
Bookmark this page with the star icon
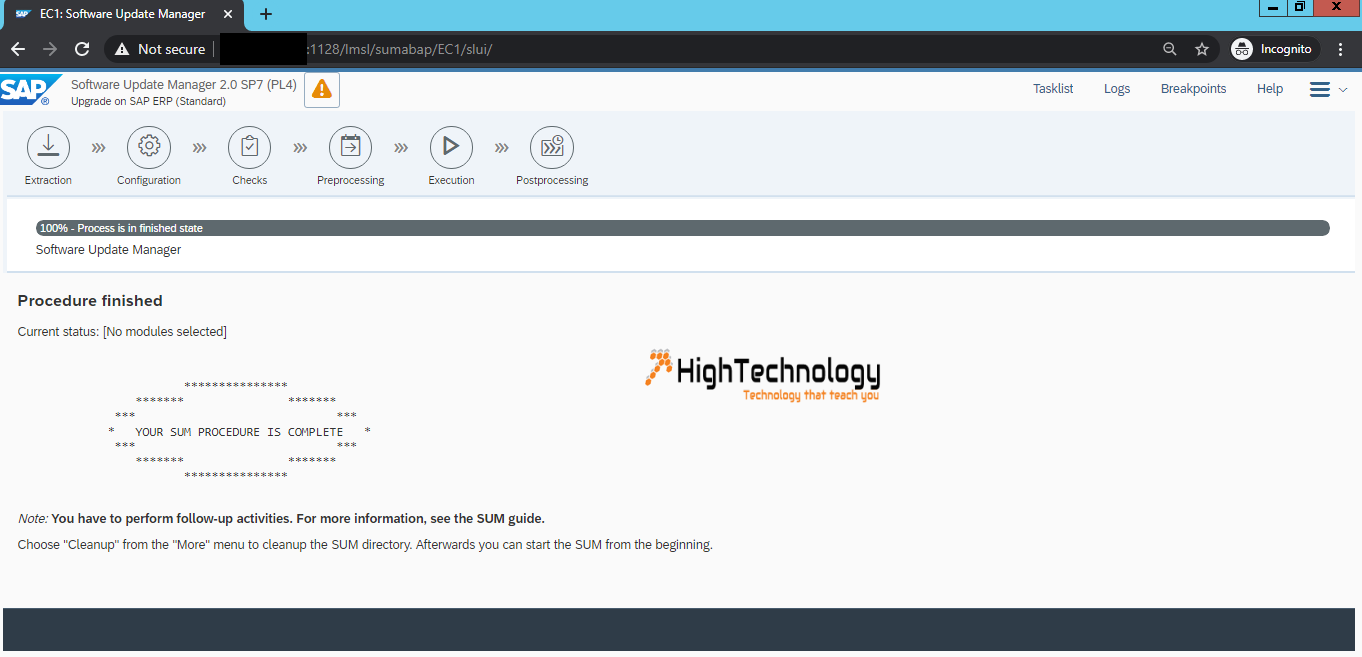click(x=1202, y=49)
